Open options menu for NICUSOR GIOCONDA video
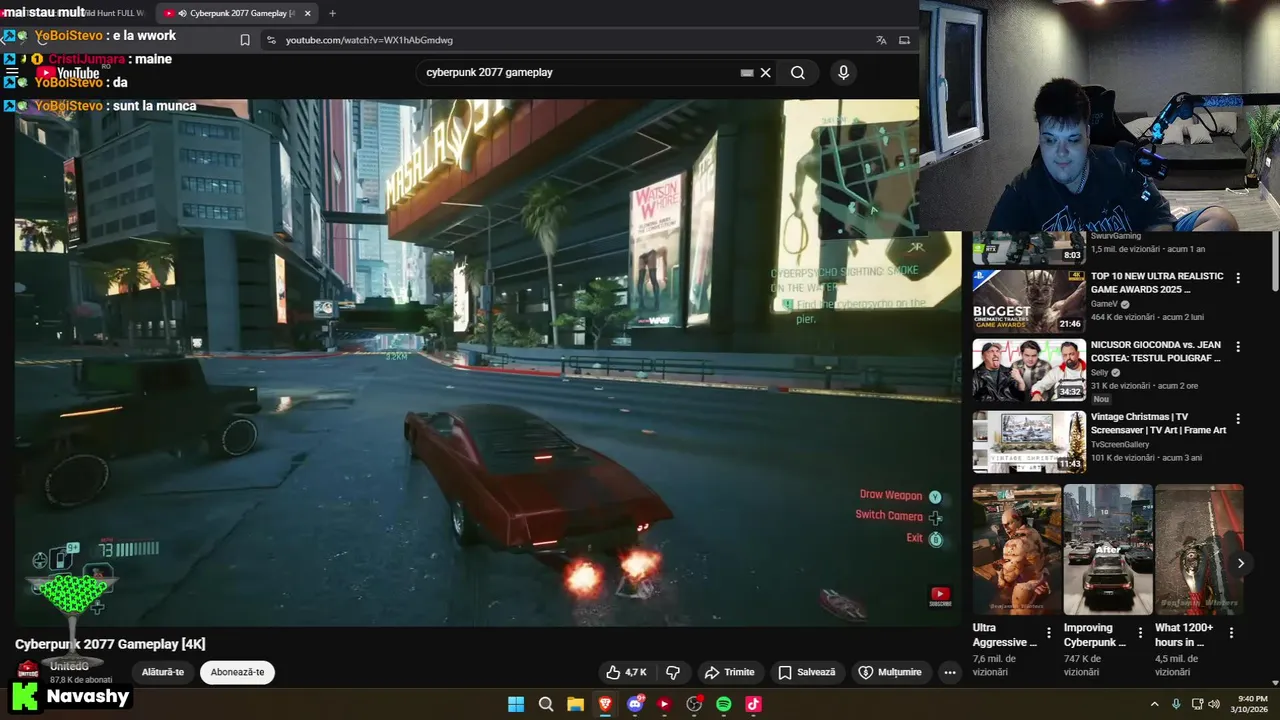The height and width of the screenshot is (720, 1280). click(1238, 347)
